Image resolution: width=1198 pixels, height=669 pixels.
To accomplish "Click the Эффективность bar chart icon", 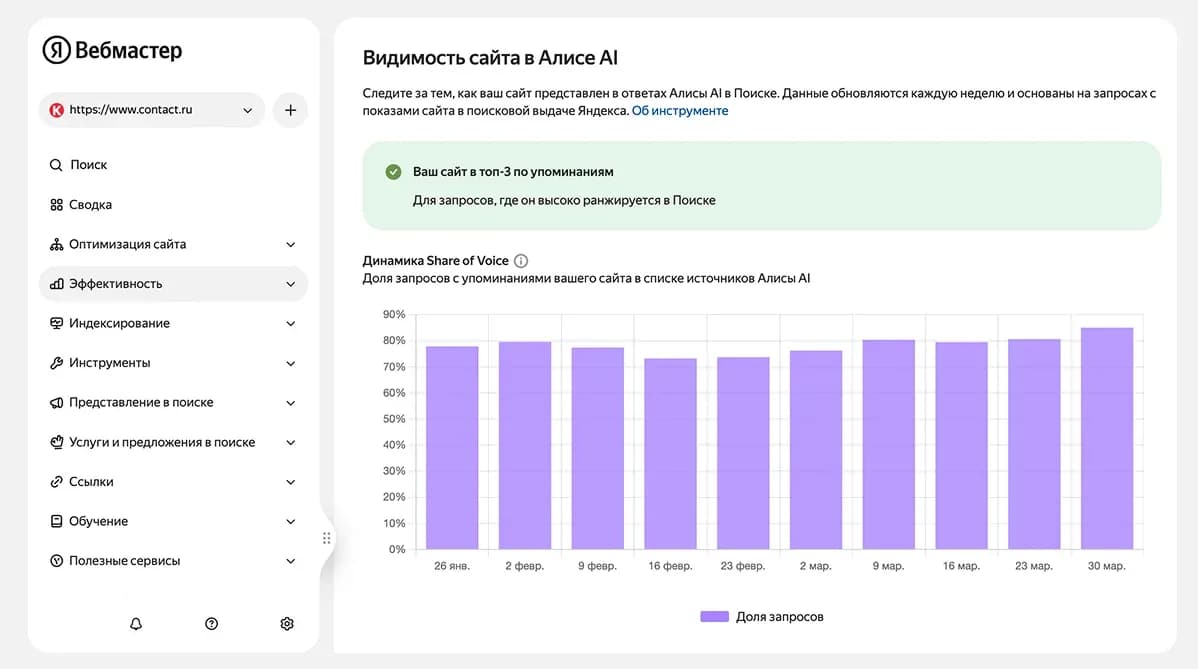I will tap(57, 284).
